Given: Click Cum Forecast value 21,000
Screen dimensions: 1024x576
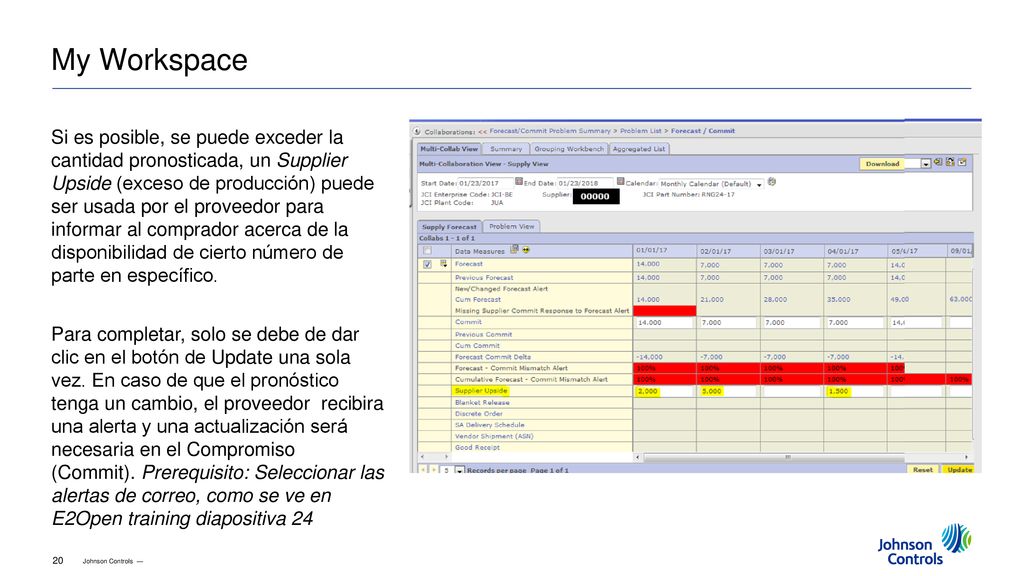Looking at the screenshot, I should [712, 300].
